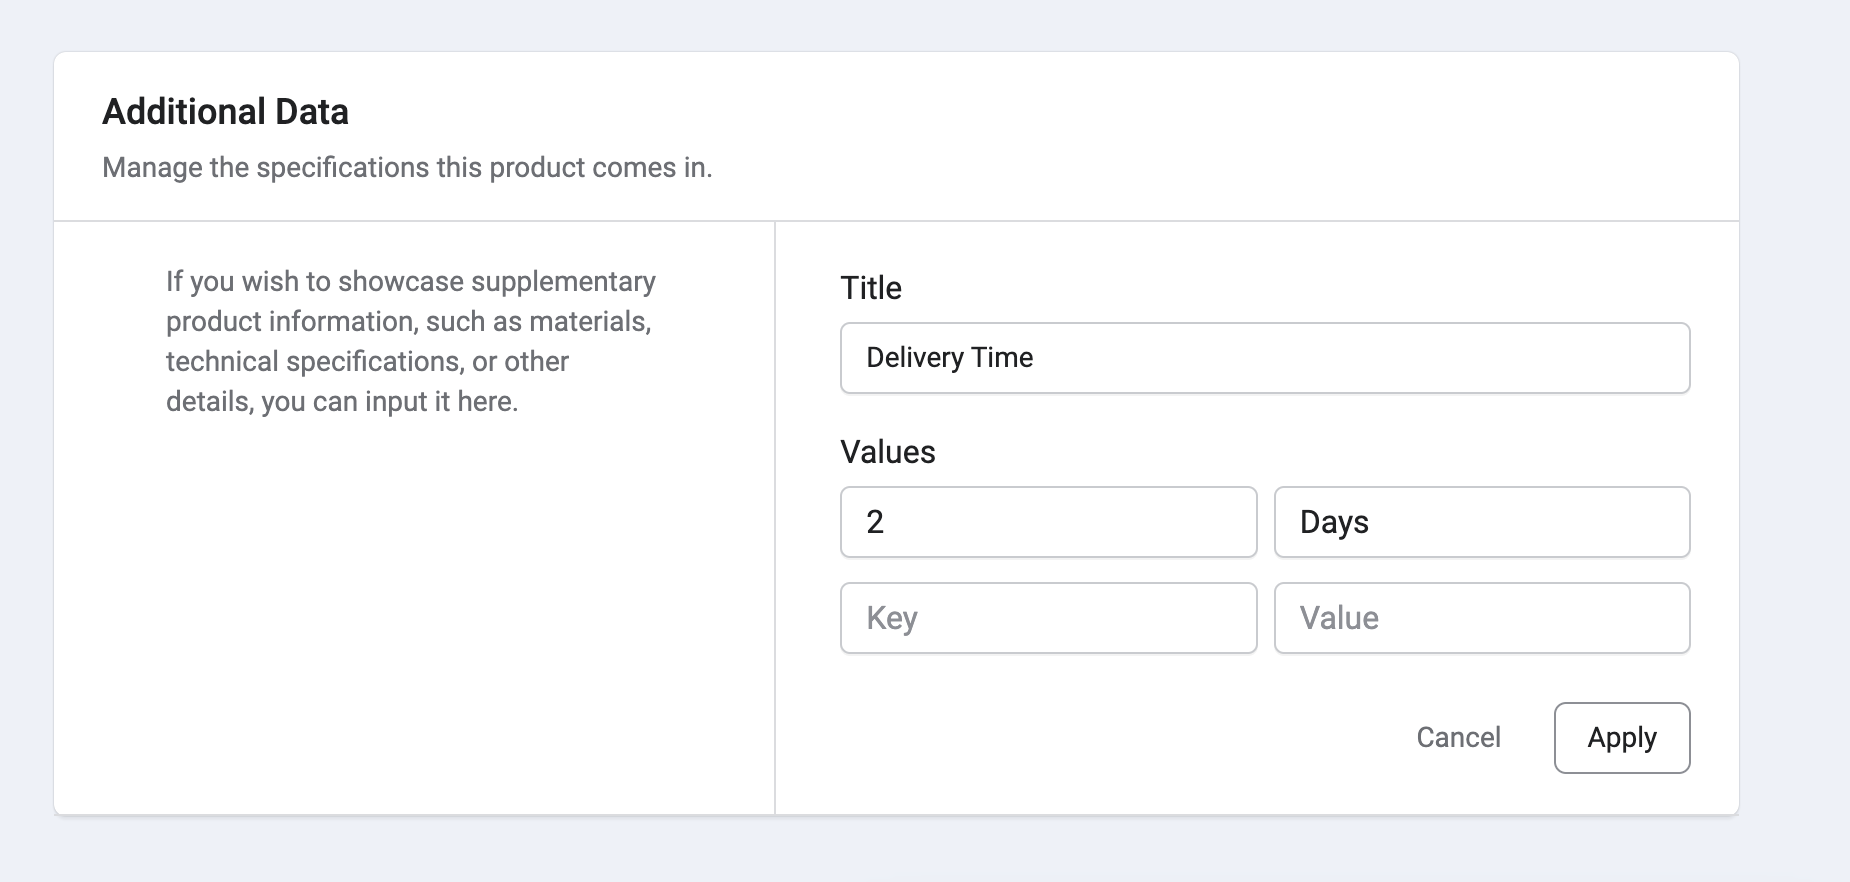Click the 'details, you can input it here' line
This screenshot has width=1850, height=882.
[x=342, y=401]
